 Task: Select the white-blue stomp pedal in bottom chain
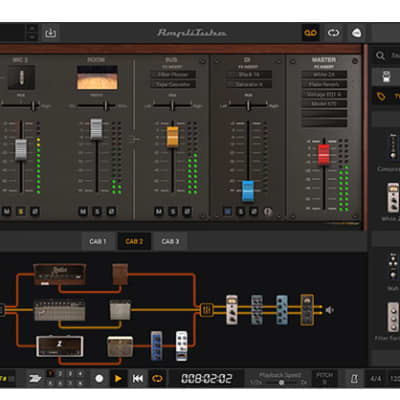(x=182, y=346)
